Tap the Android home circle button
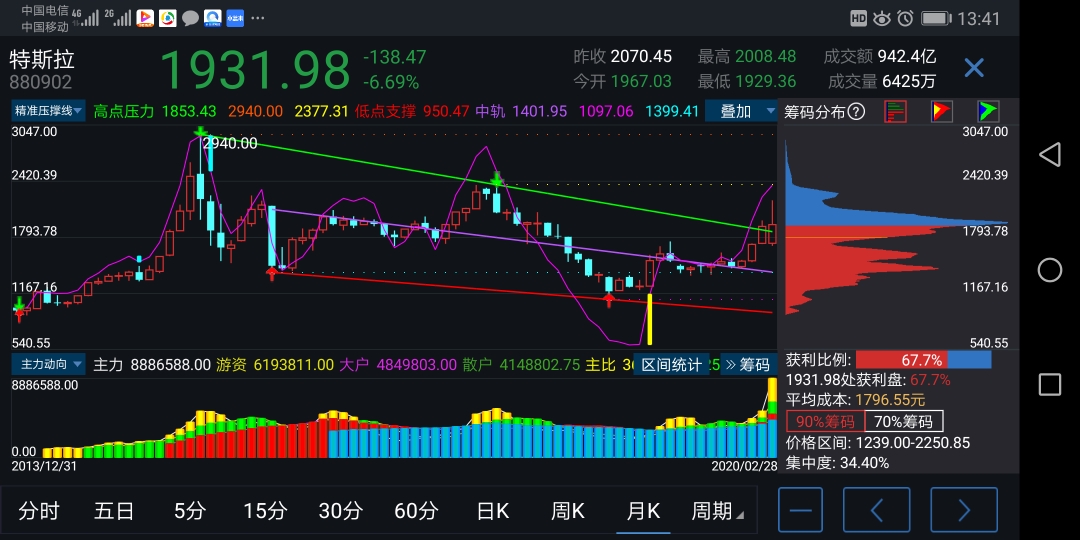 (x=1050, y=270)
